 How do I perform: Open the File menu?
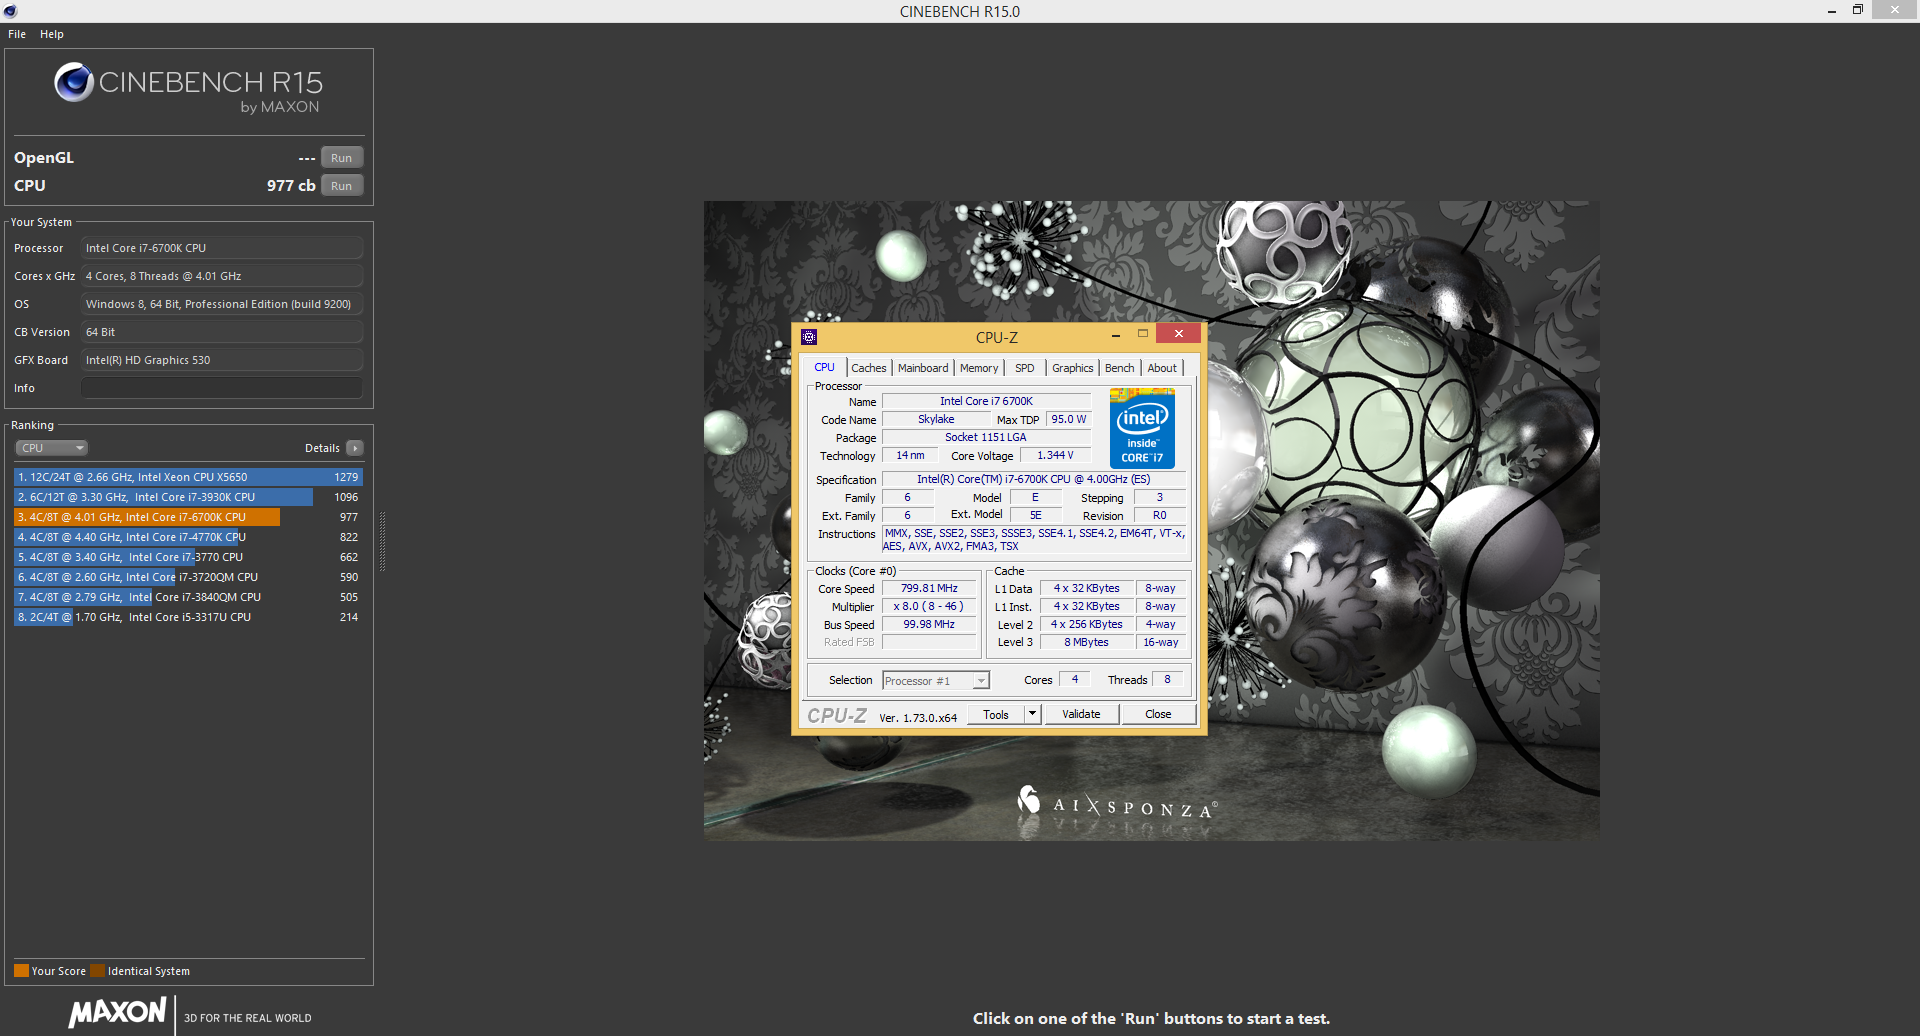click(x=17, y=34)
